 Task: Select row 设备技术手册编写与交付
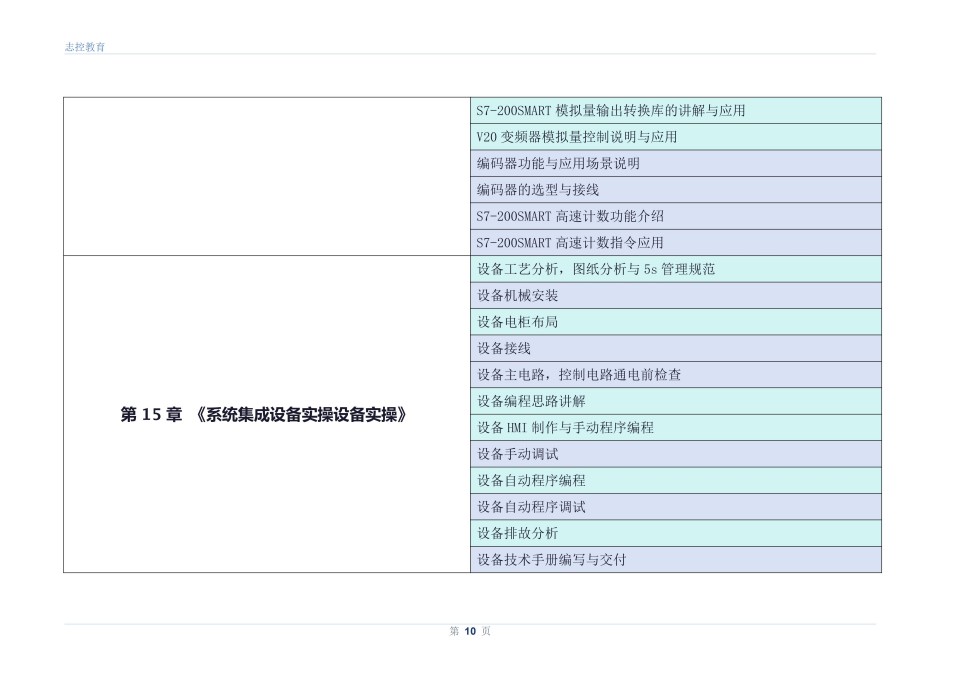676,560
